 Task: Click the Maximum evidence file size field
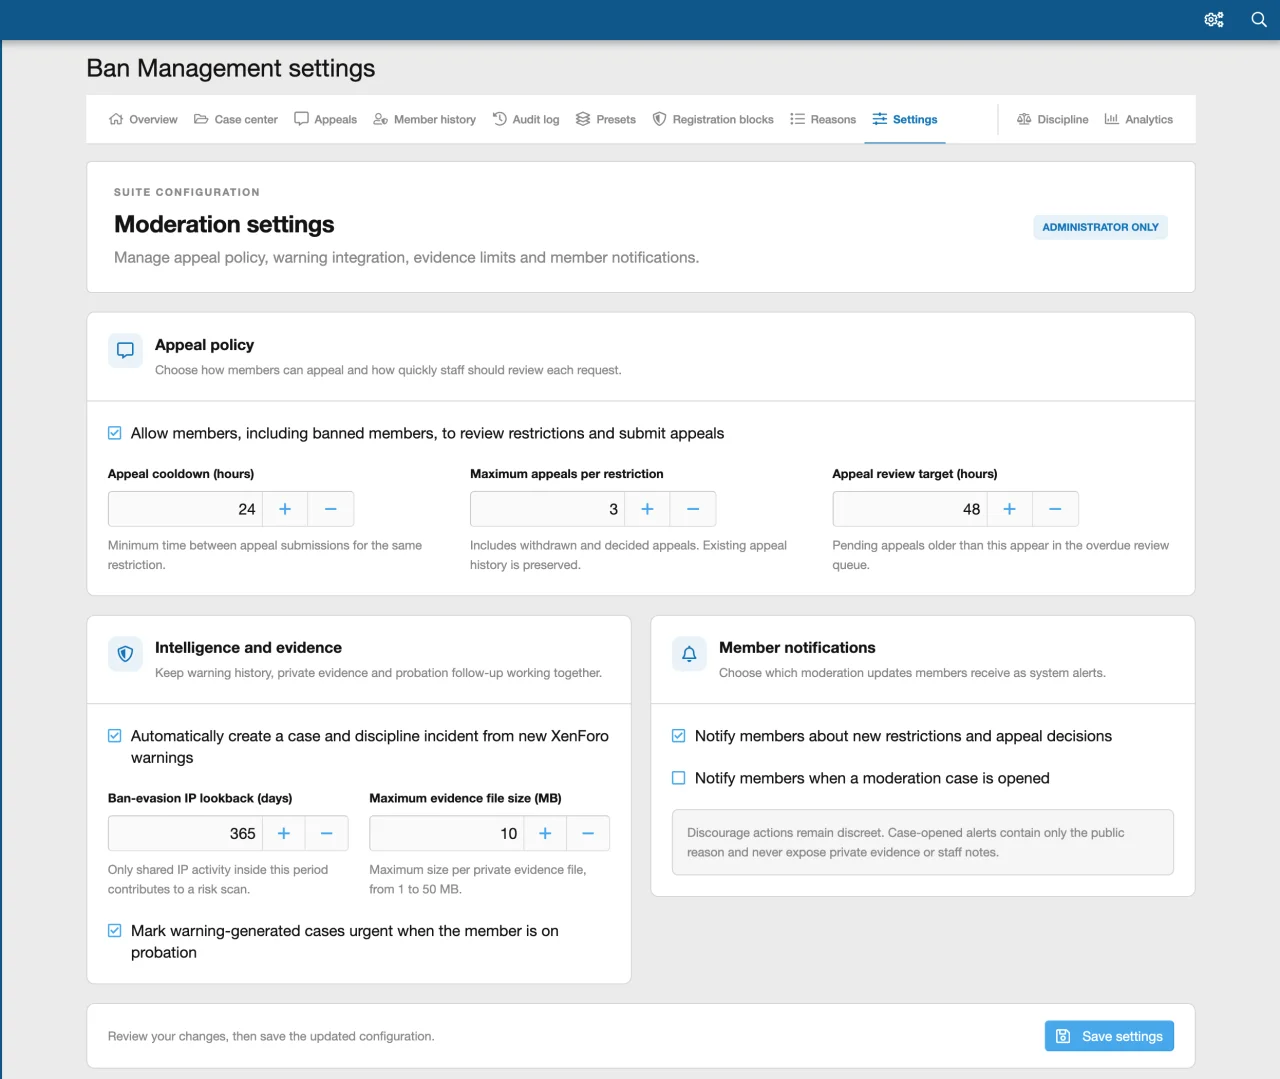447,833
